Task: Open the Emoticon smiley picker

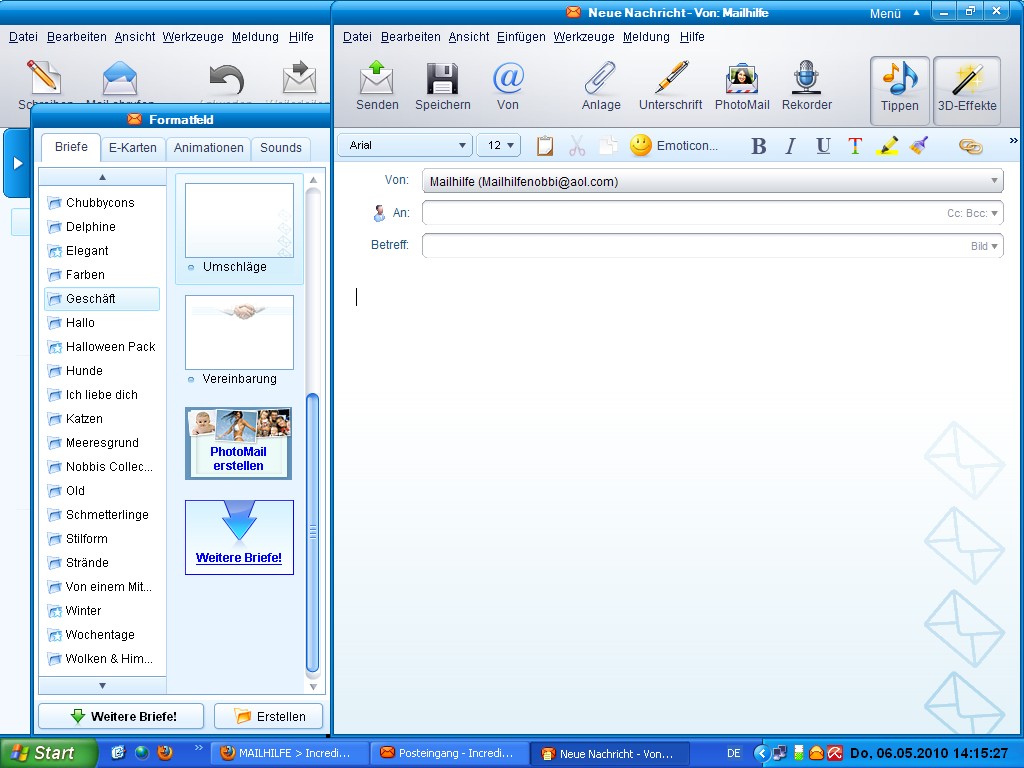Action: (x=673, y=146)
